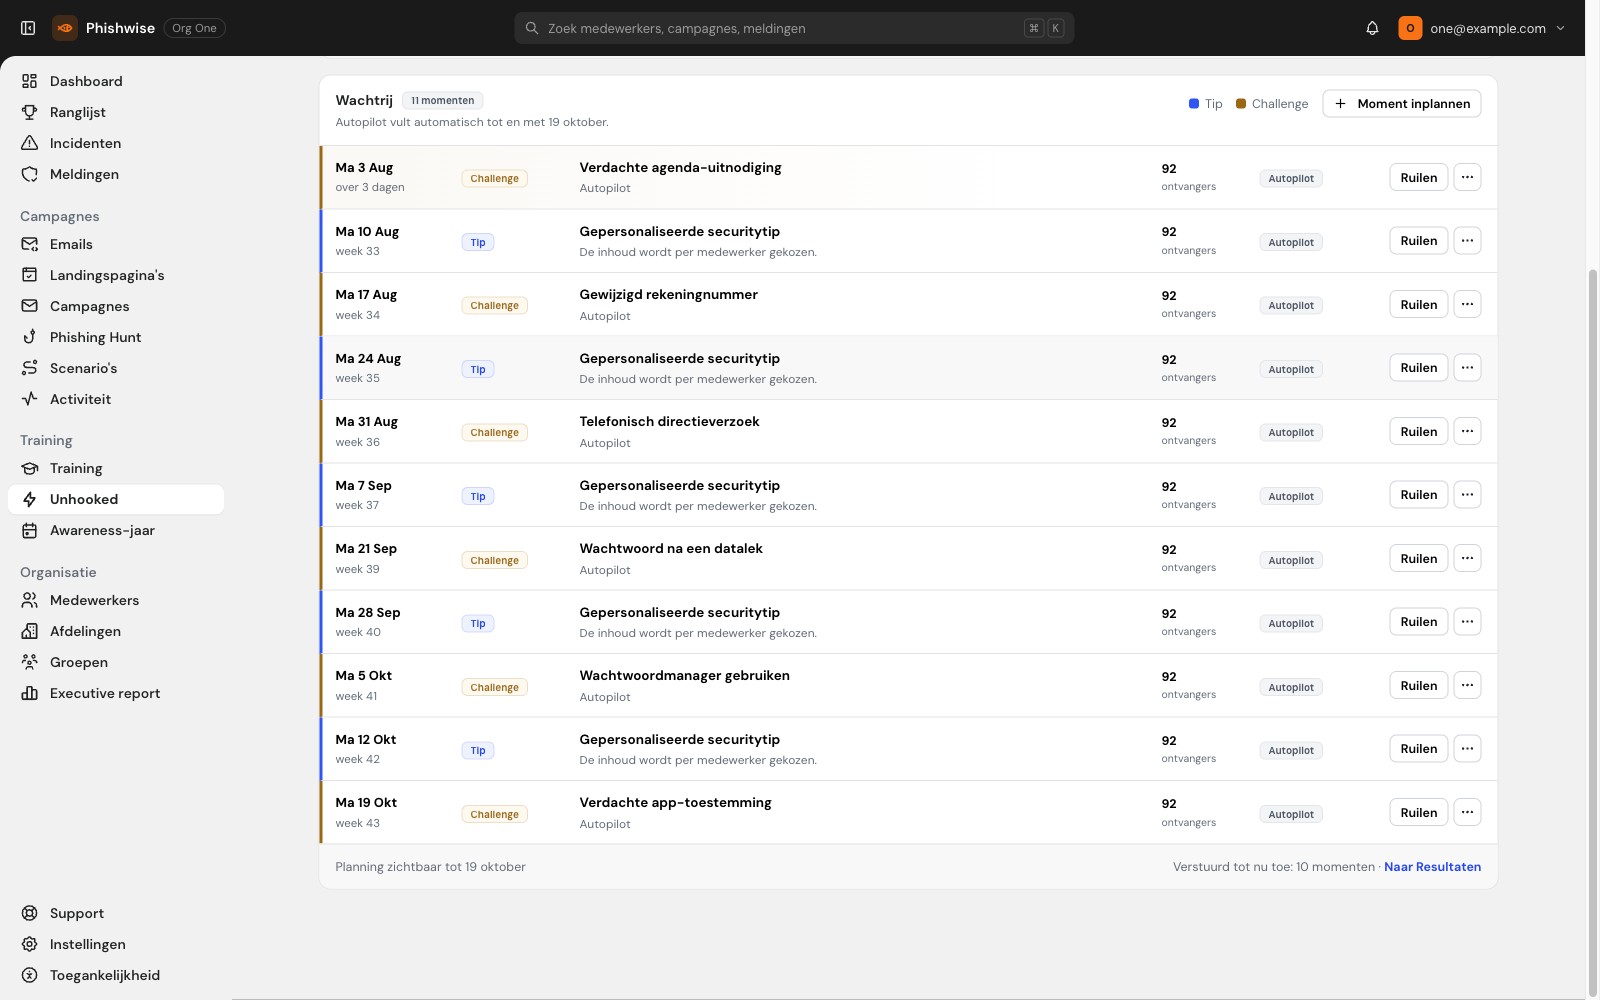Click the Dashboard grid icon
1600x1000 pixels.
click(x=30, y=81)
